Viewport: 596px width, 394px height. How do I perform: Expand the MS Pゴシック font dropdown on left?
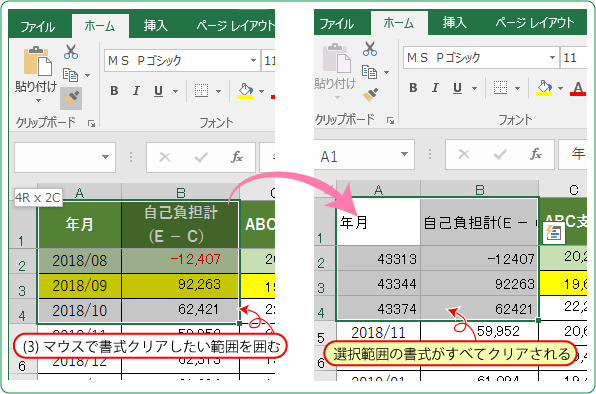click(x=253, y=60)
